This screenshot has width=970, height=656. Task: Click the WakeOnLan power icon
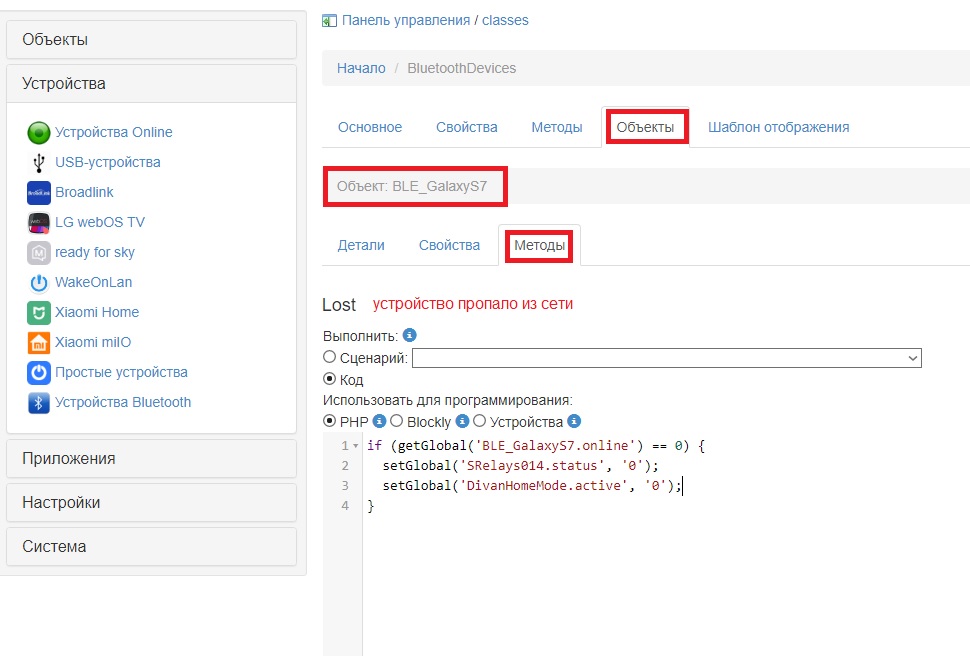pyautogui.click(x=38, y=283)
